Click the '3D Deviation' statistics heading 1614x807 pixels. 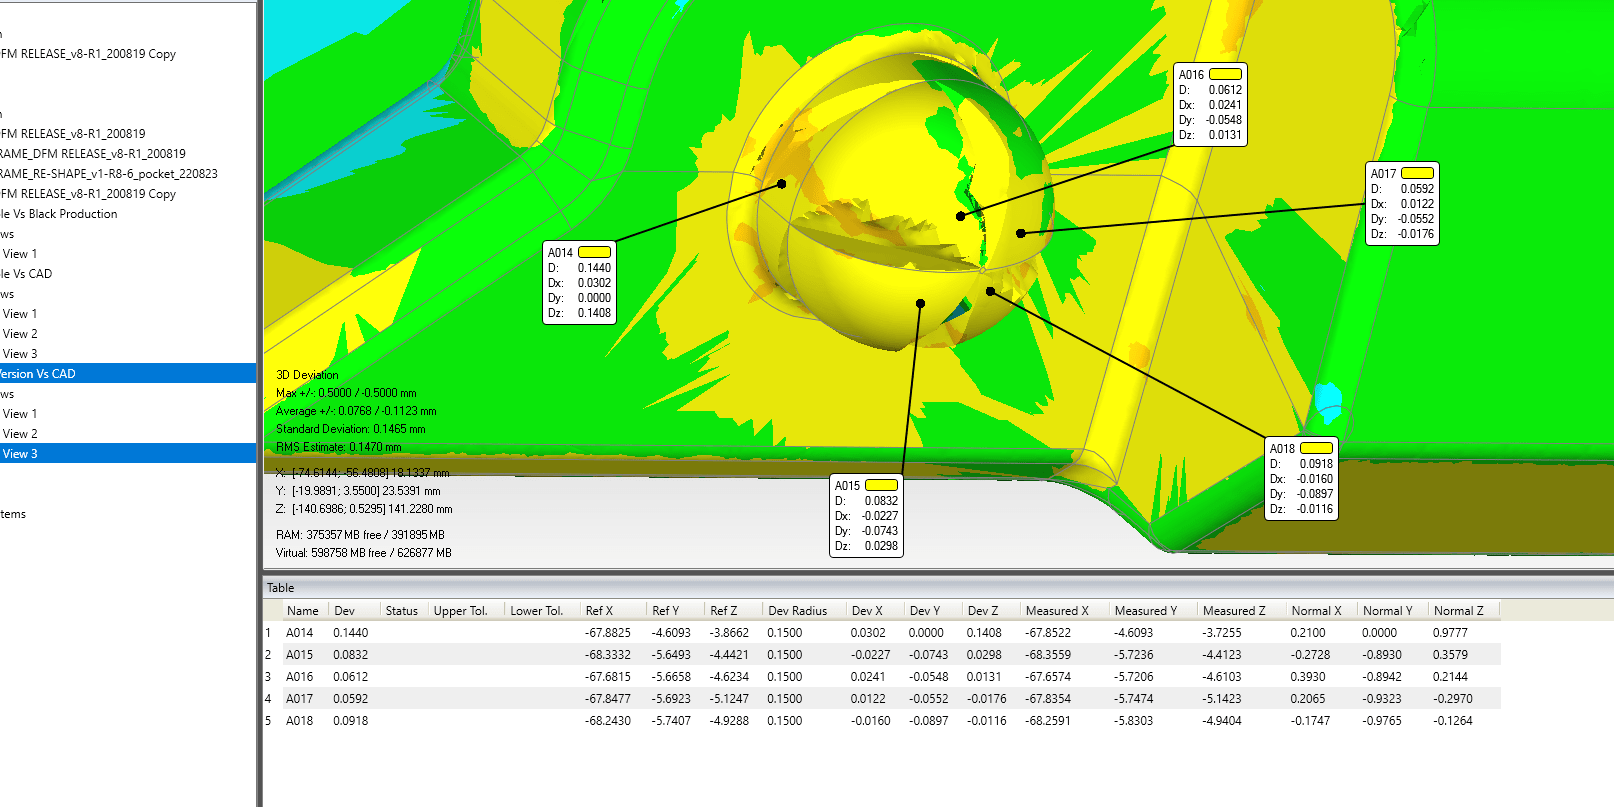[307, 374]
